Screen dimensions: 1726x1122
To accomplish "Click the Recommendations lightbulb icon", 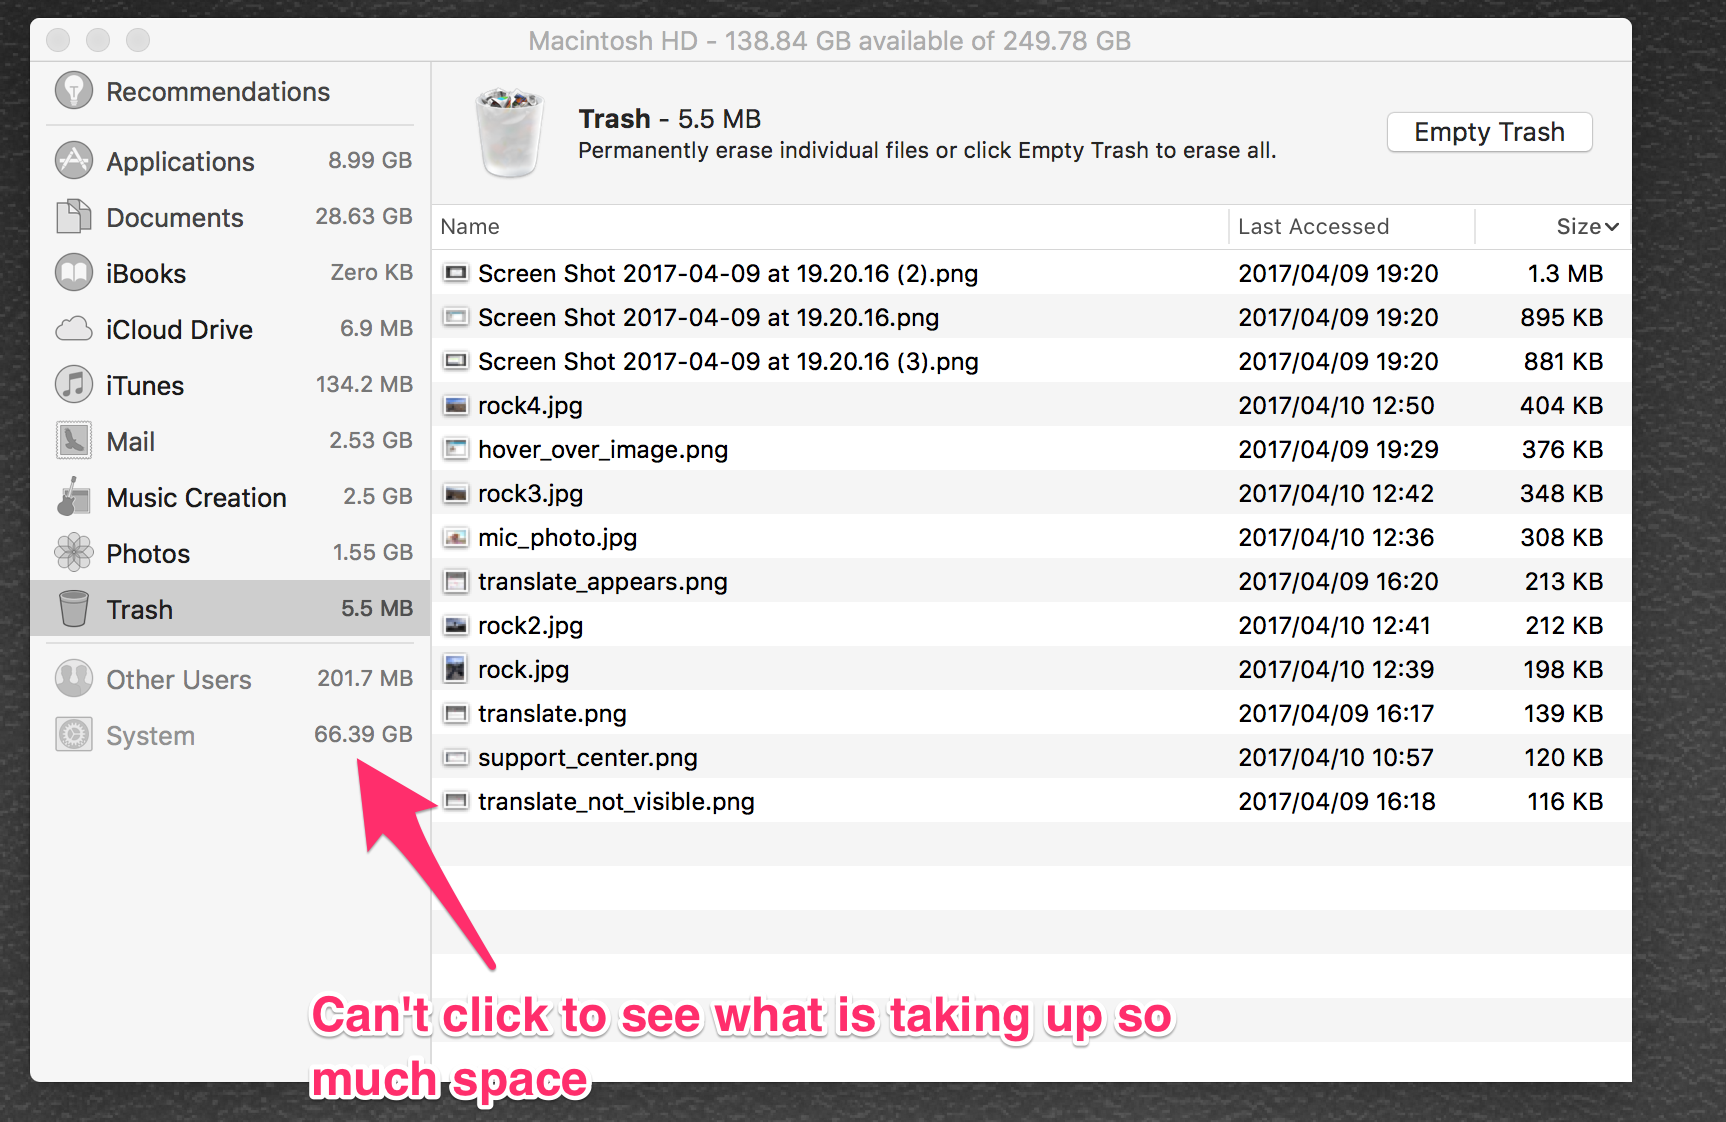I will [x=74, y=91].
